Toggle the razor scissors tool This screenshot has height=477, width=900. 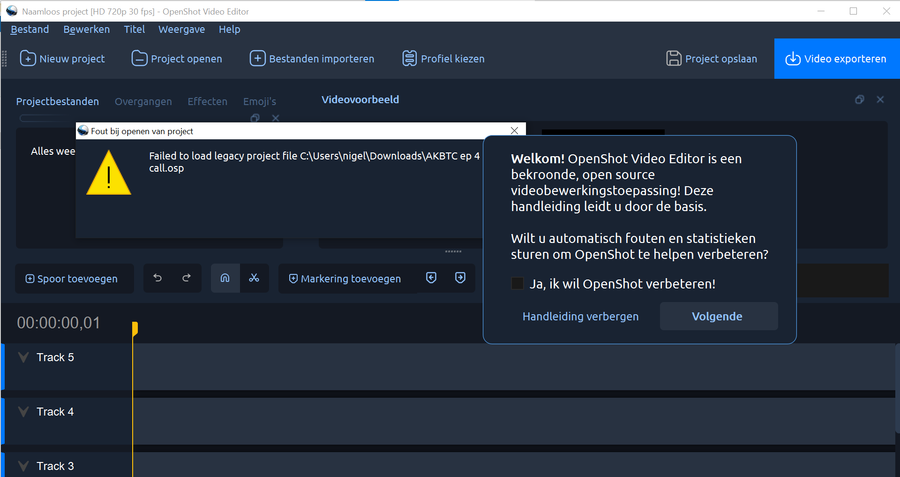pos(254,278)
